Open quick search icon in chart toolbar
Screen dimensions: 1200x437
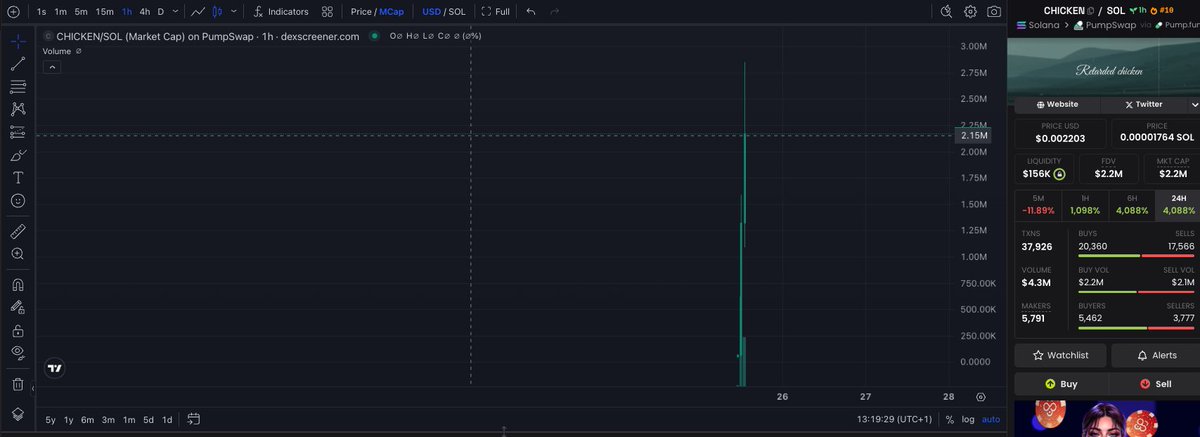pos(946,11)
